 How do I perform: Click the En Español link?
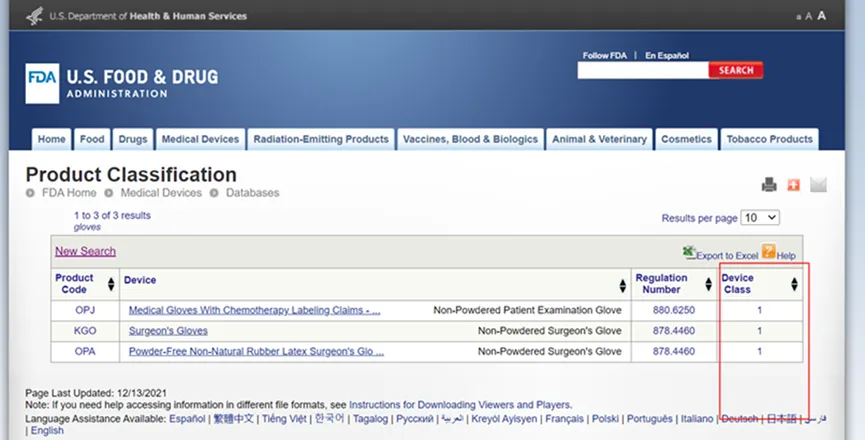pos(667,55)
